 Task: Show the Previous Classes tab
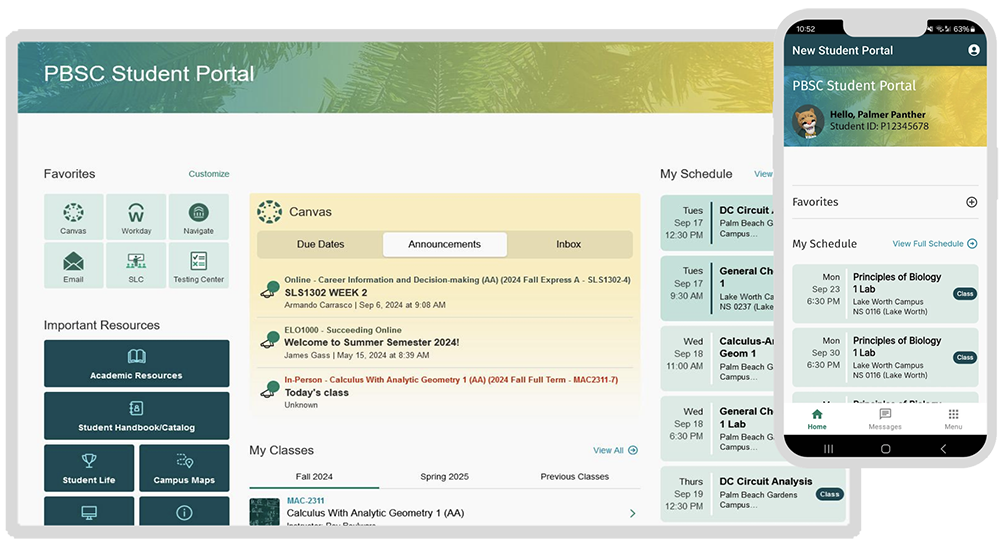[574, 477]
